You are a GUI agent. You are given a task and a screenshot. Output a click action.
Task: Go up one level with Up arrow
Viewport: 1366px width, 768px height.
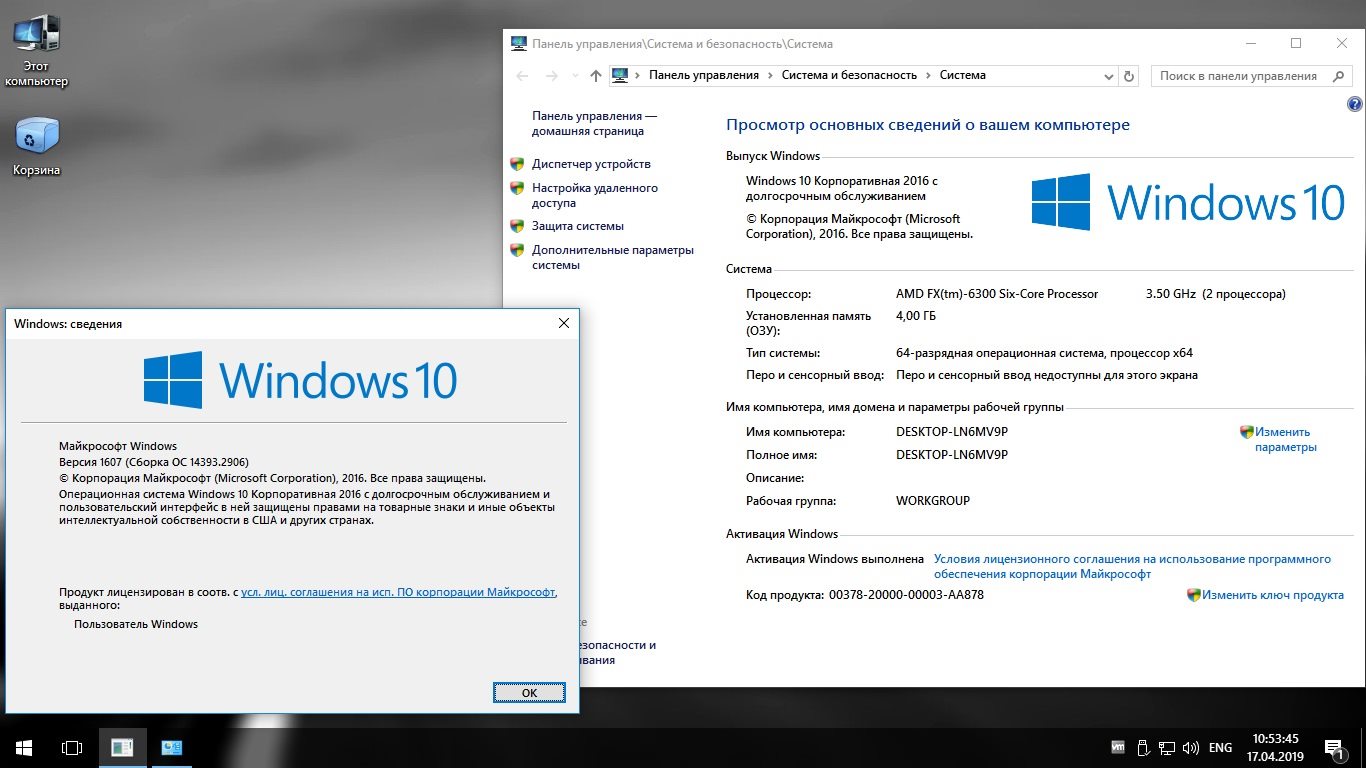[x=596, y=76]
